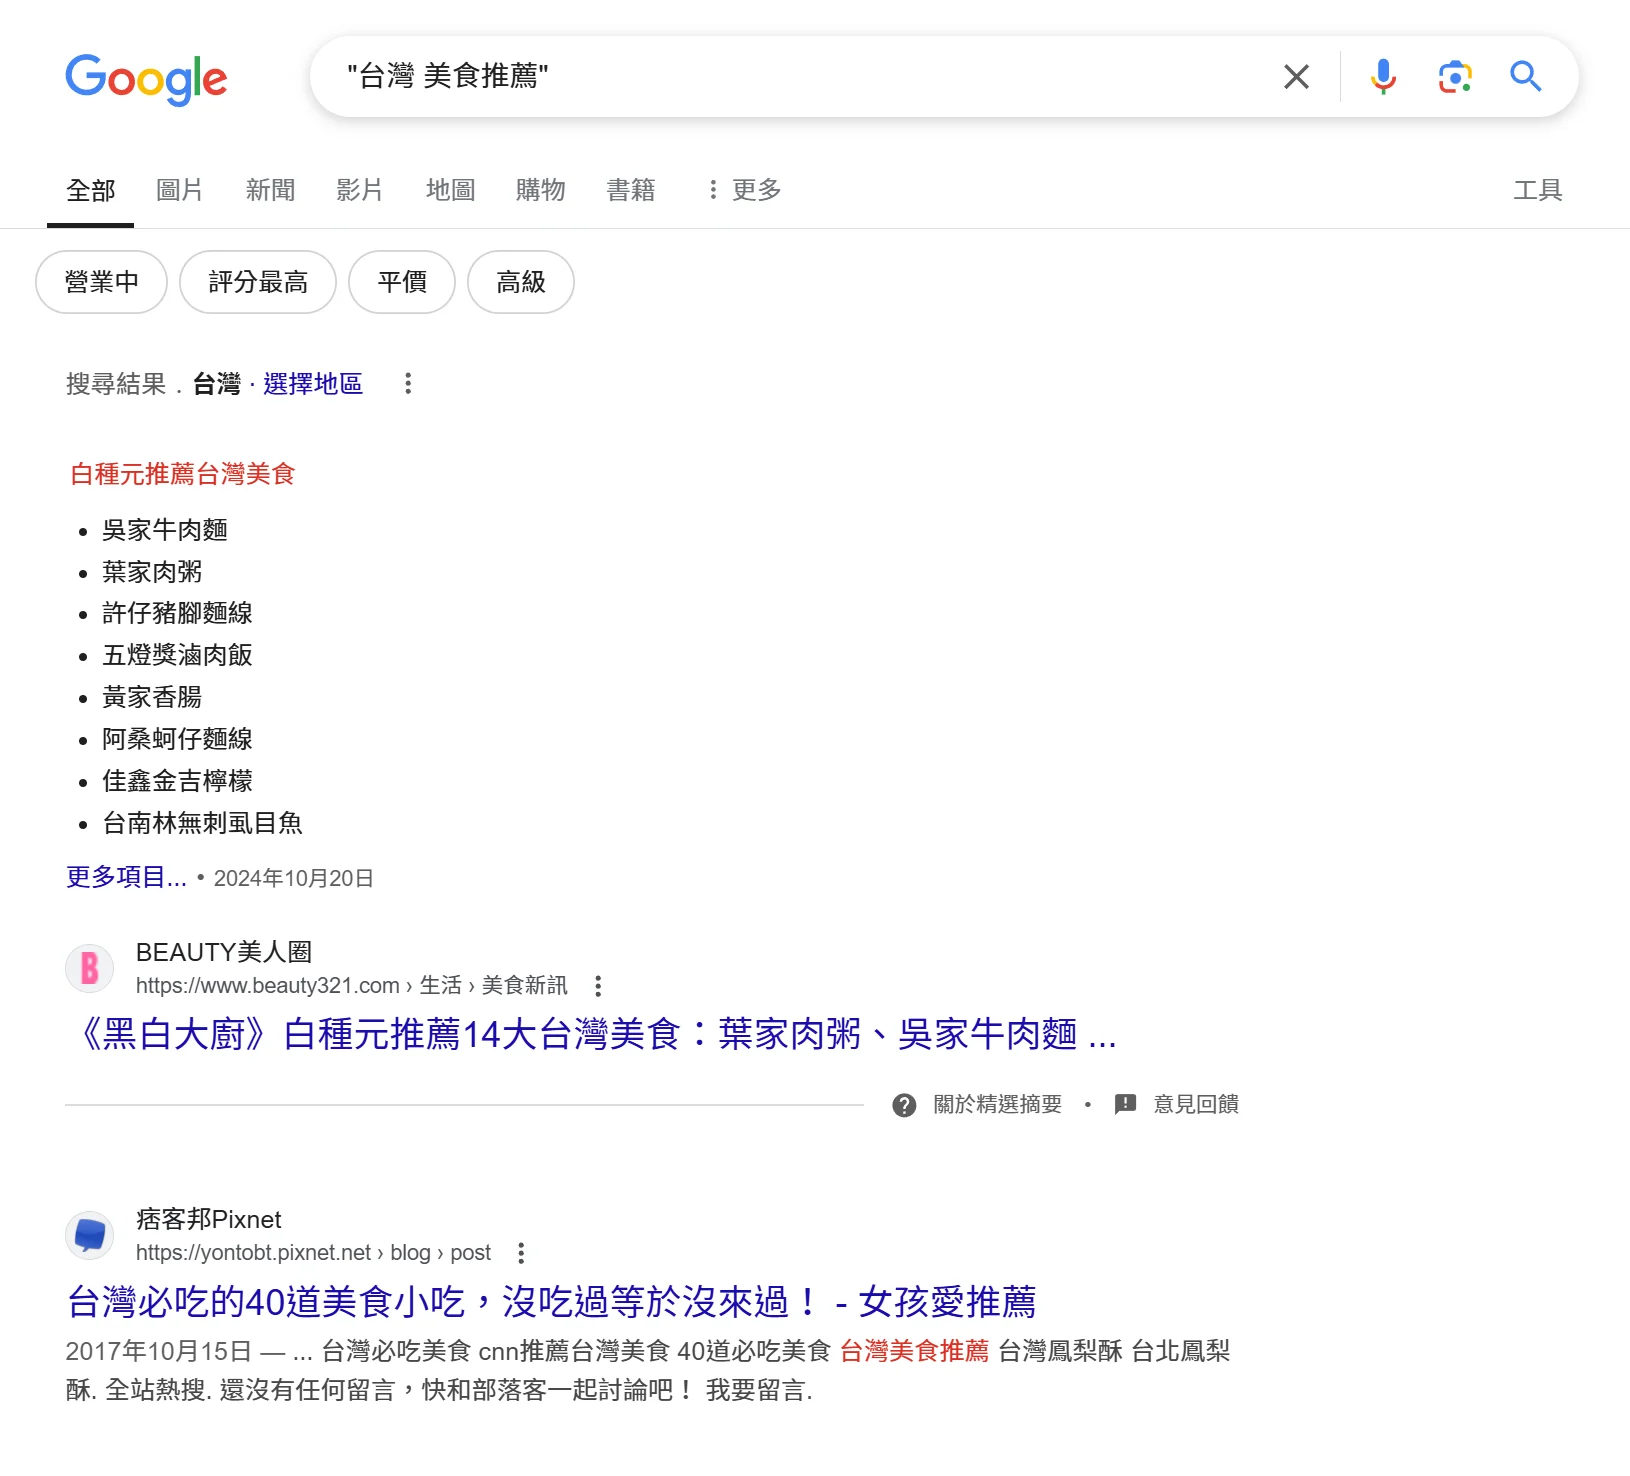This screenshot has height=1476, width=1630.
Task: Open the 台灣必吃的40道美食小吃 result
Action: click(551, 1302)
